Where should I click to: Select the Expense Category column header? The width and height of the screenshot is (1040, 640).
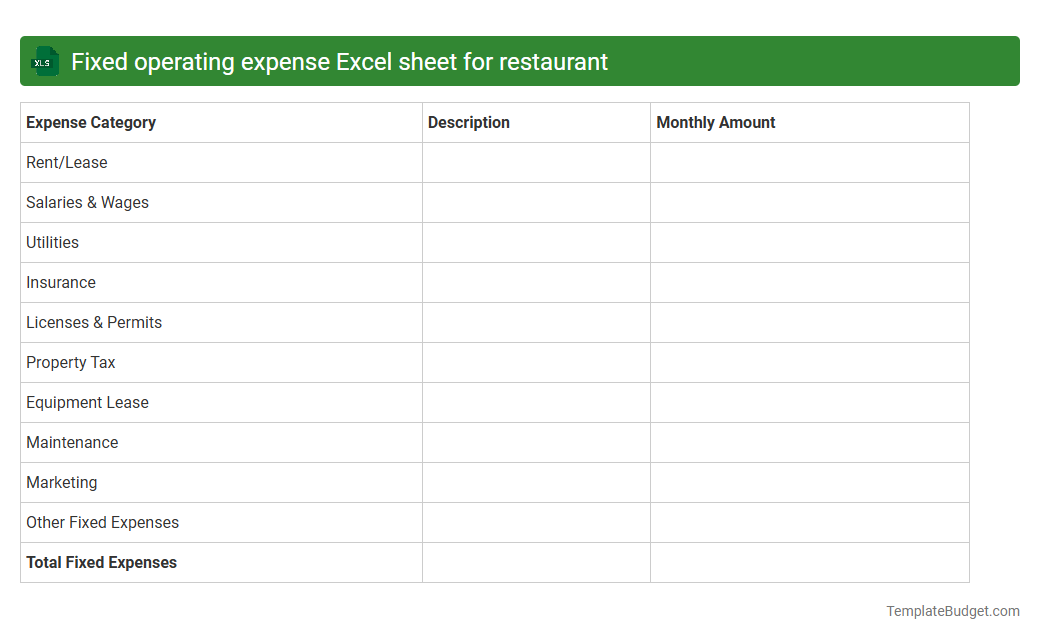coord(90,122)
